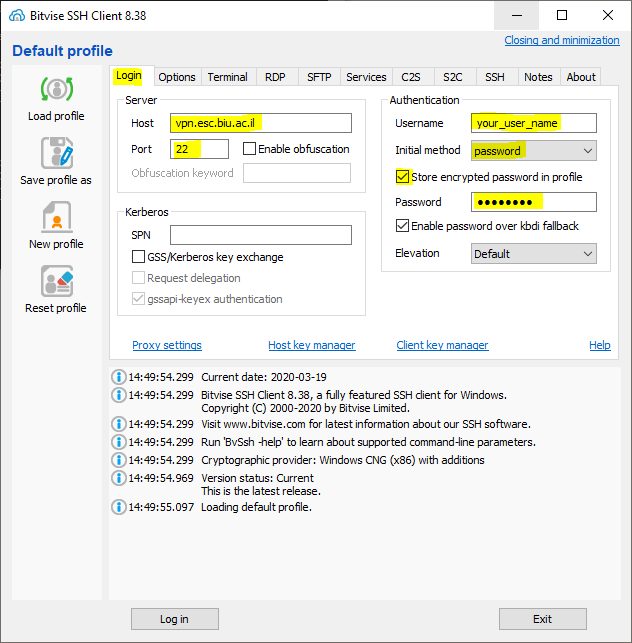Open Closing and minimization link
This screenshot has width=632, height=643.
[x=562, y=40]
